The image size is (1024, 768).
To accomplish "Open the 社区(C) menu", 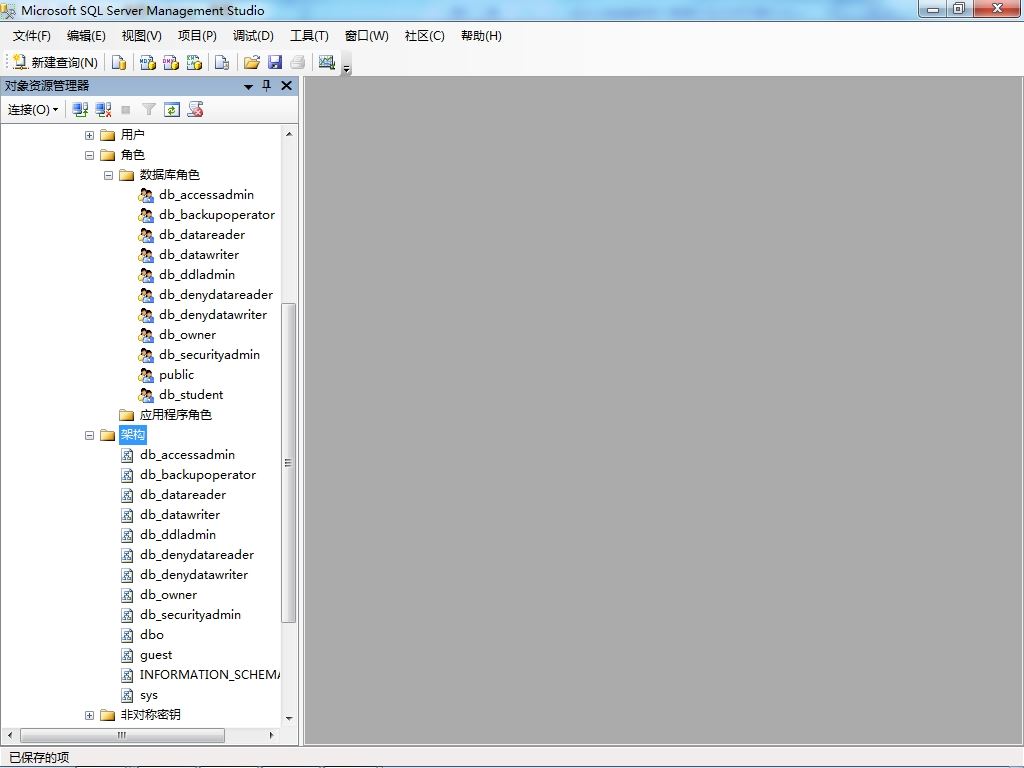I will pos(424,36).
